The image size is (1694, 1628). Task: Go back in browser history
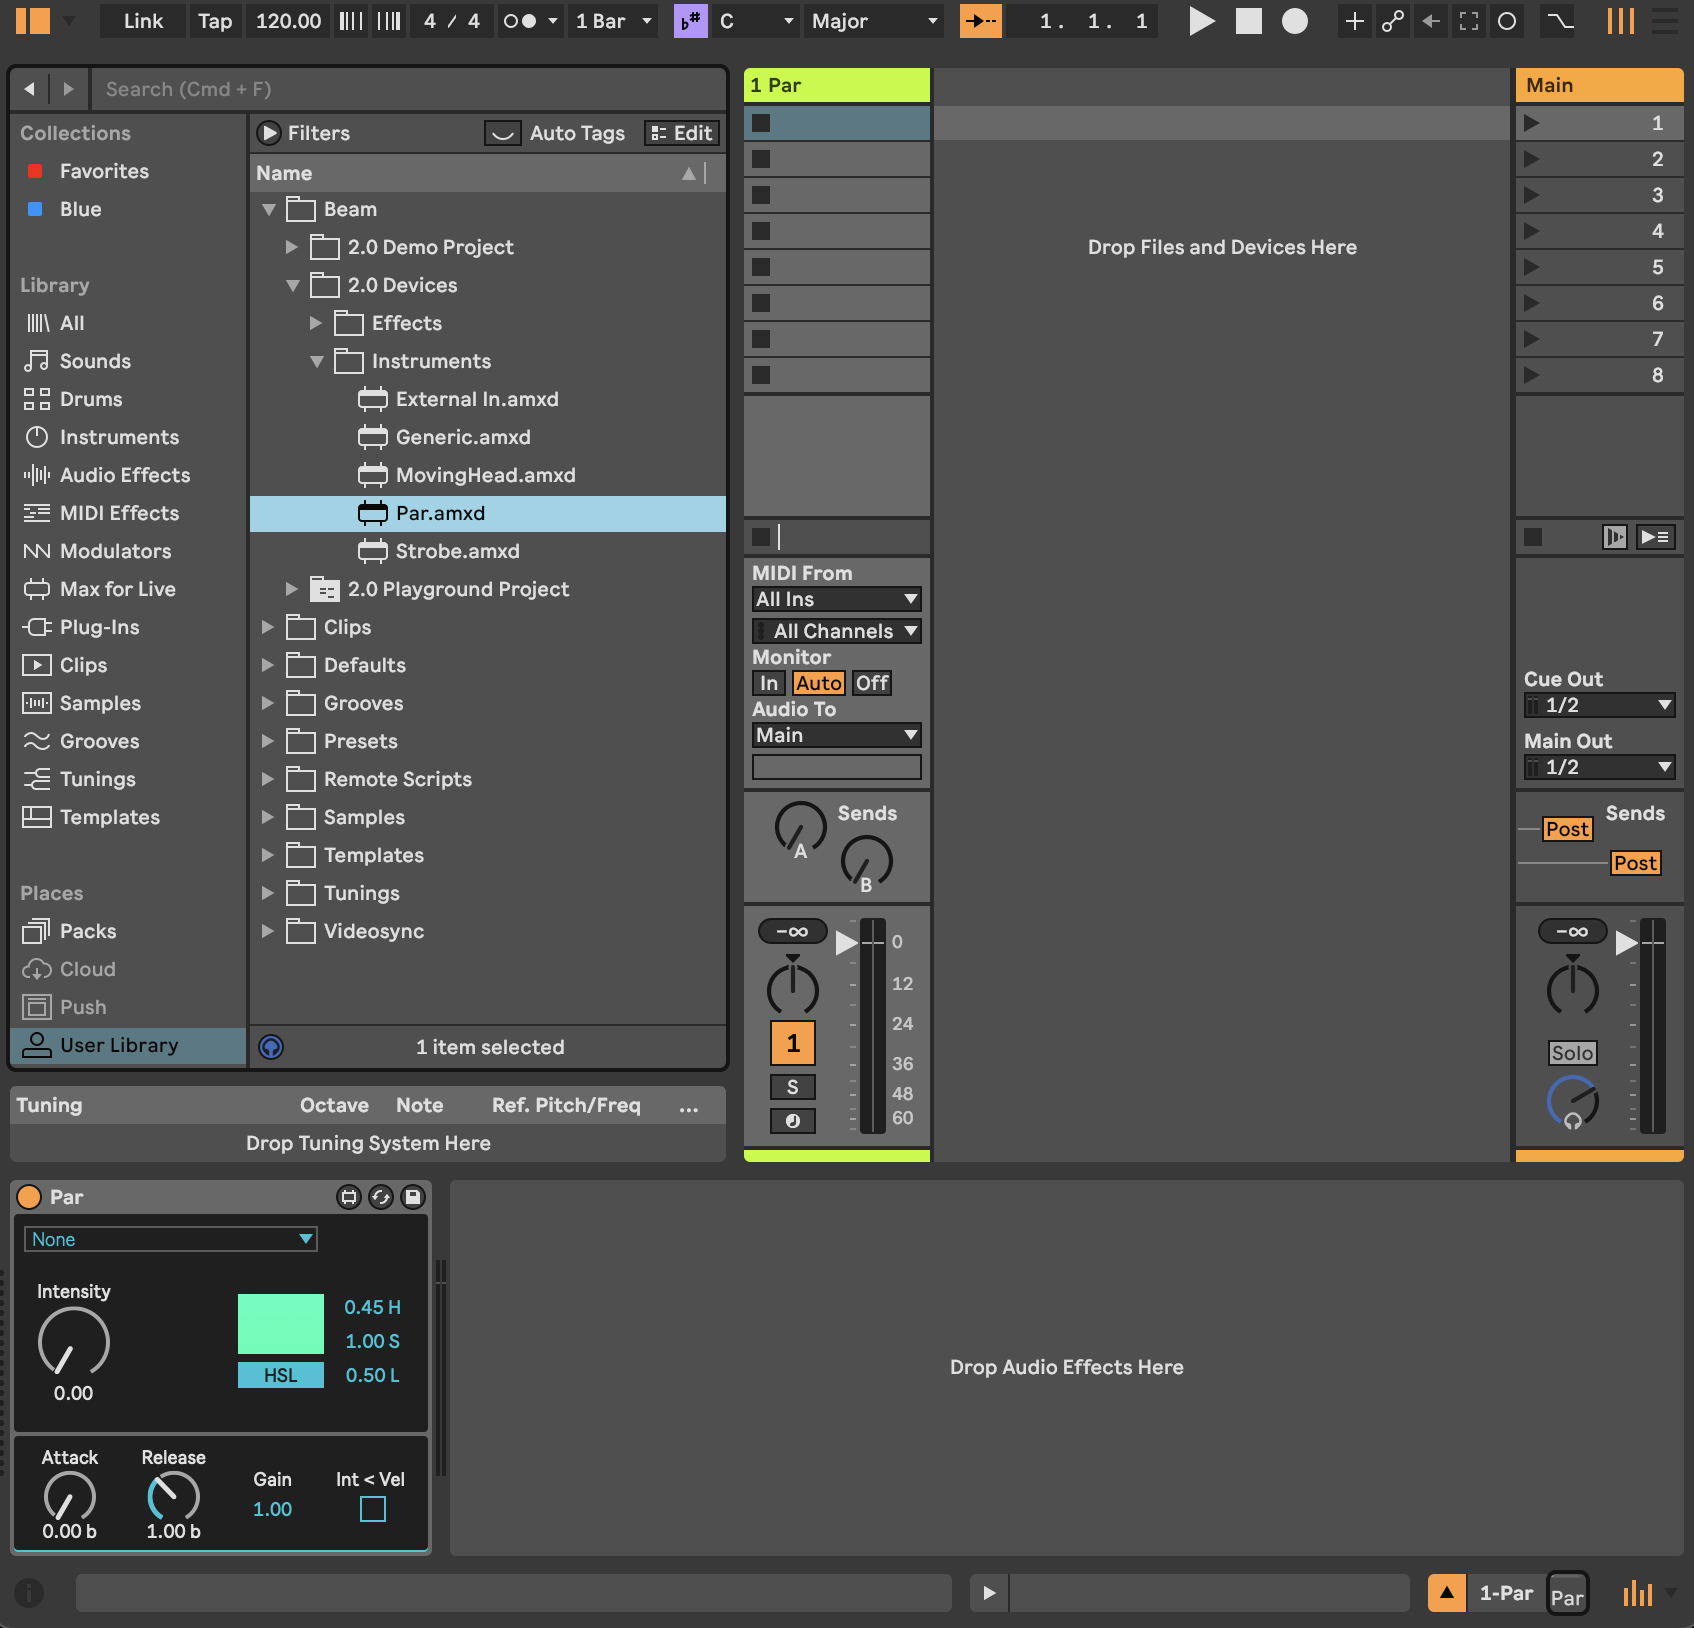pyautogui.click(x=30, y=89)
